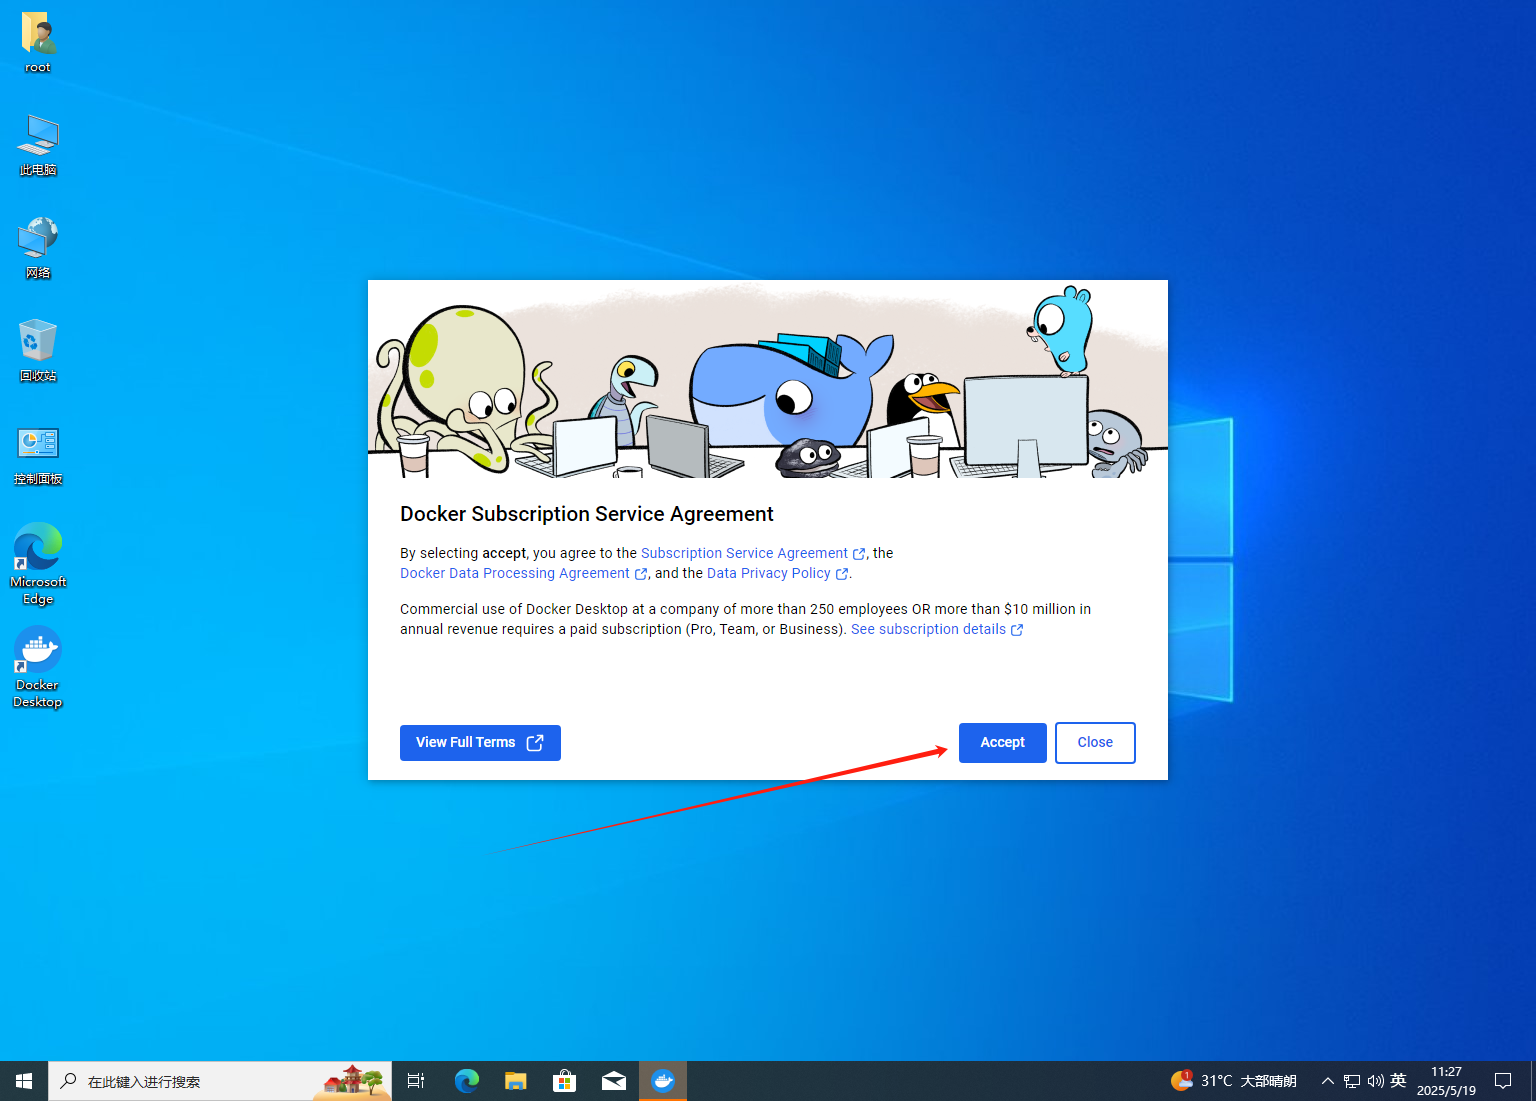Viewport: 1536px width, 1101px height.
Task: Follow the See subscription details link
Action: (x=937, y=629)
